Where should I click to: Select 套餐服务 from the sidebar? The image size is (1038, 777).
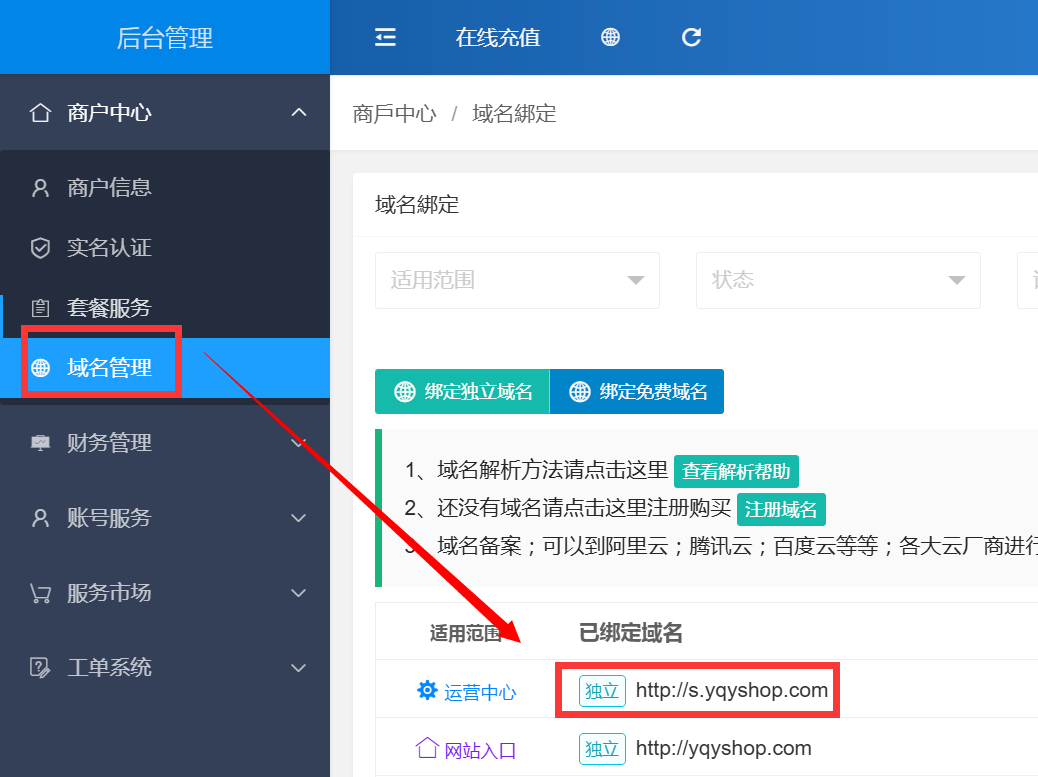(109, 308)
